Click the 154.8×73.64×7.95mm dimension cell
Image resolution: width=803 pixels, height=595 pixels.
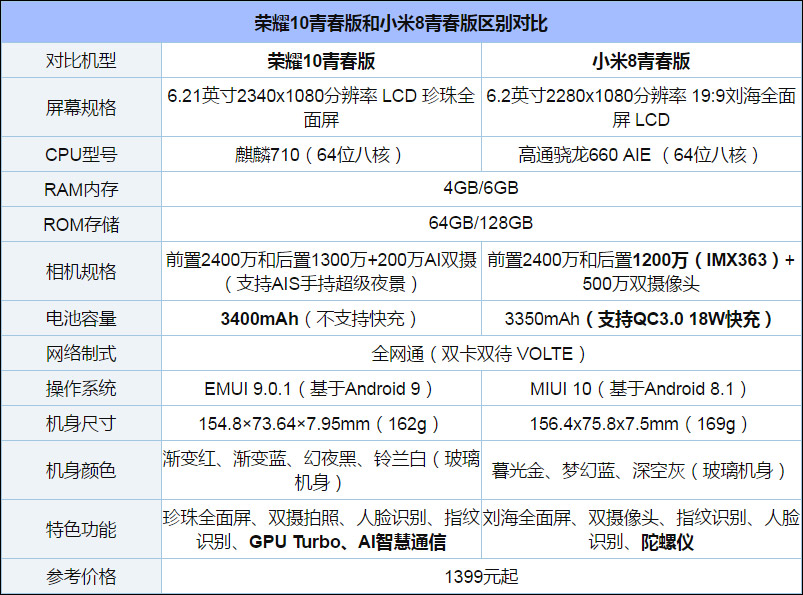click(x=321, y=423)
